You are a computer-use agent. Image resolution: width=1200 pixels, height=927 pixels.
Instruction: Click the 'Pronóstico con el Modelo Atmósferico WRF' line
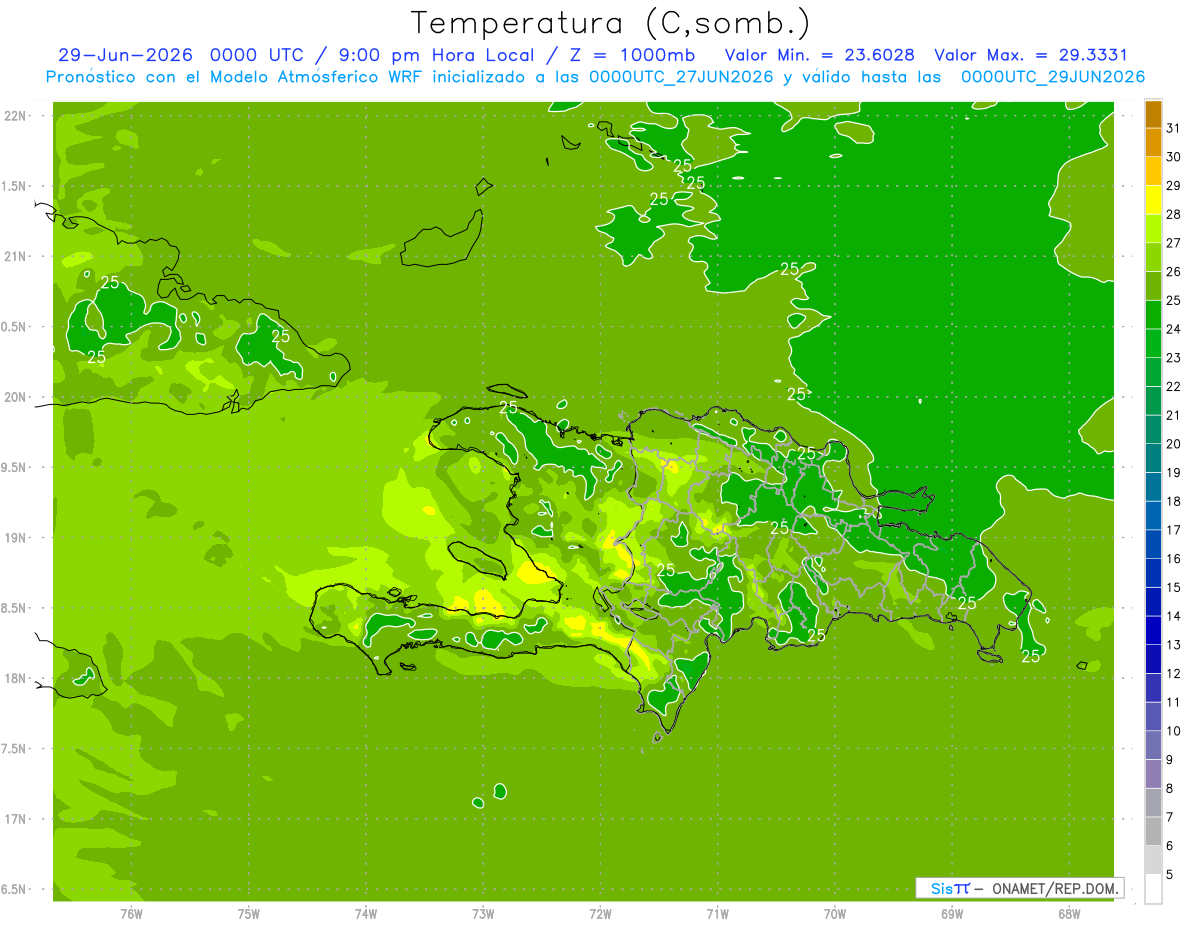(x=595, y=76)
